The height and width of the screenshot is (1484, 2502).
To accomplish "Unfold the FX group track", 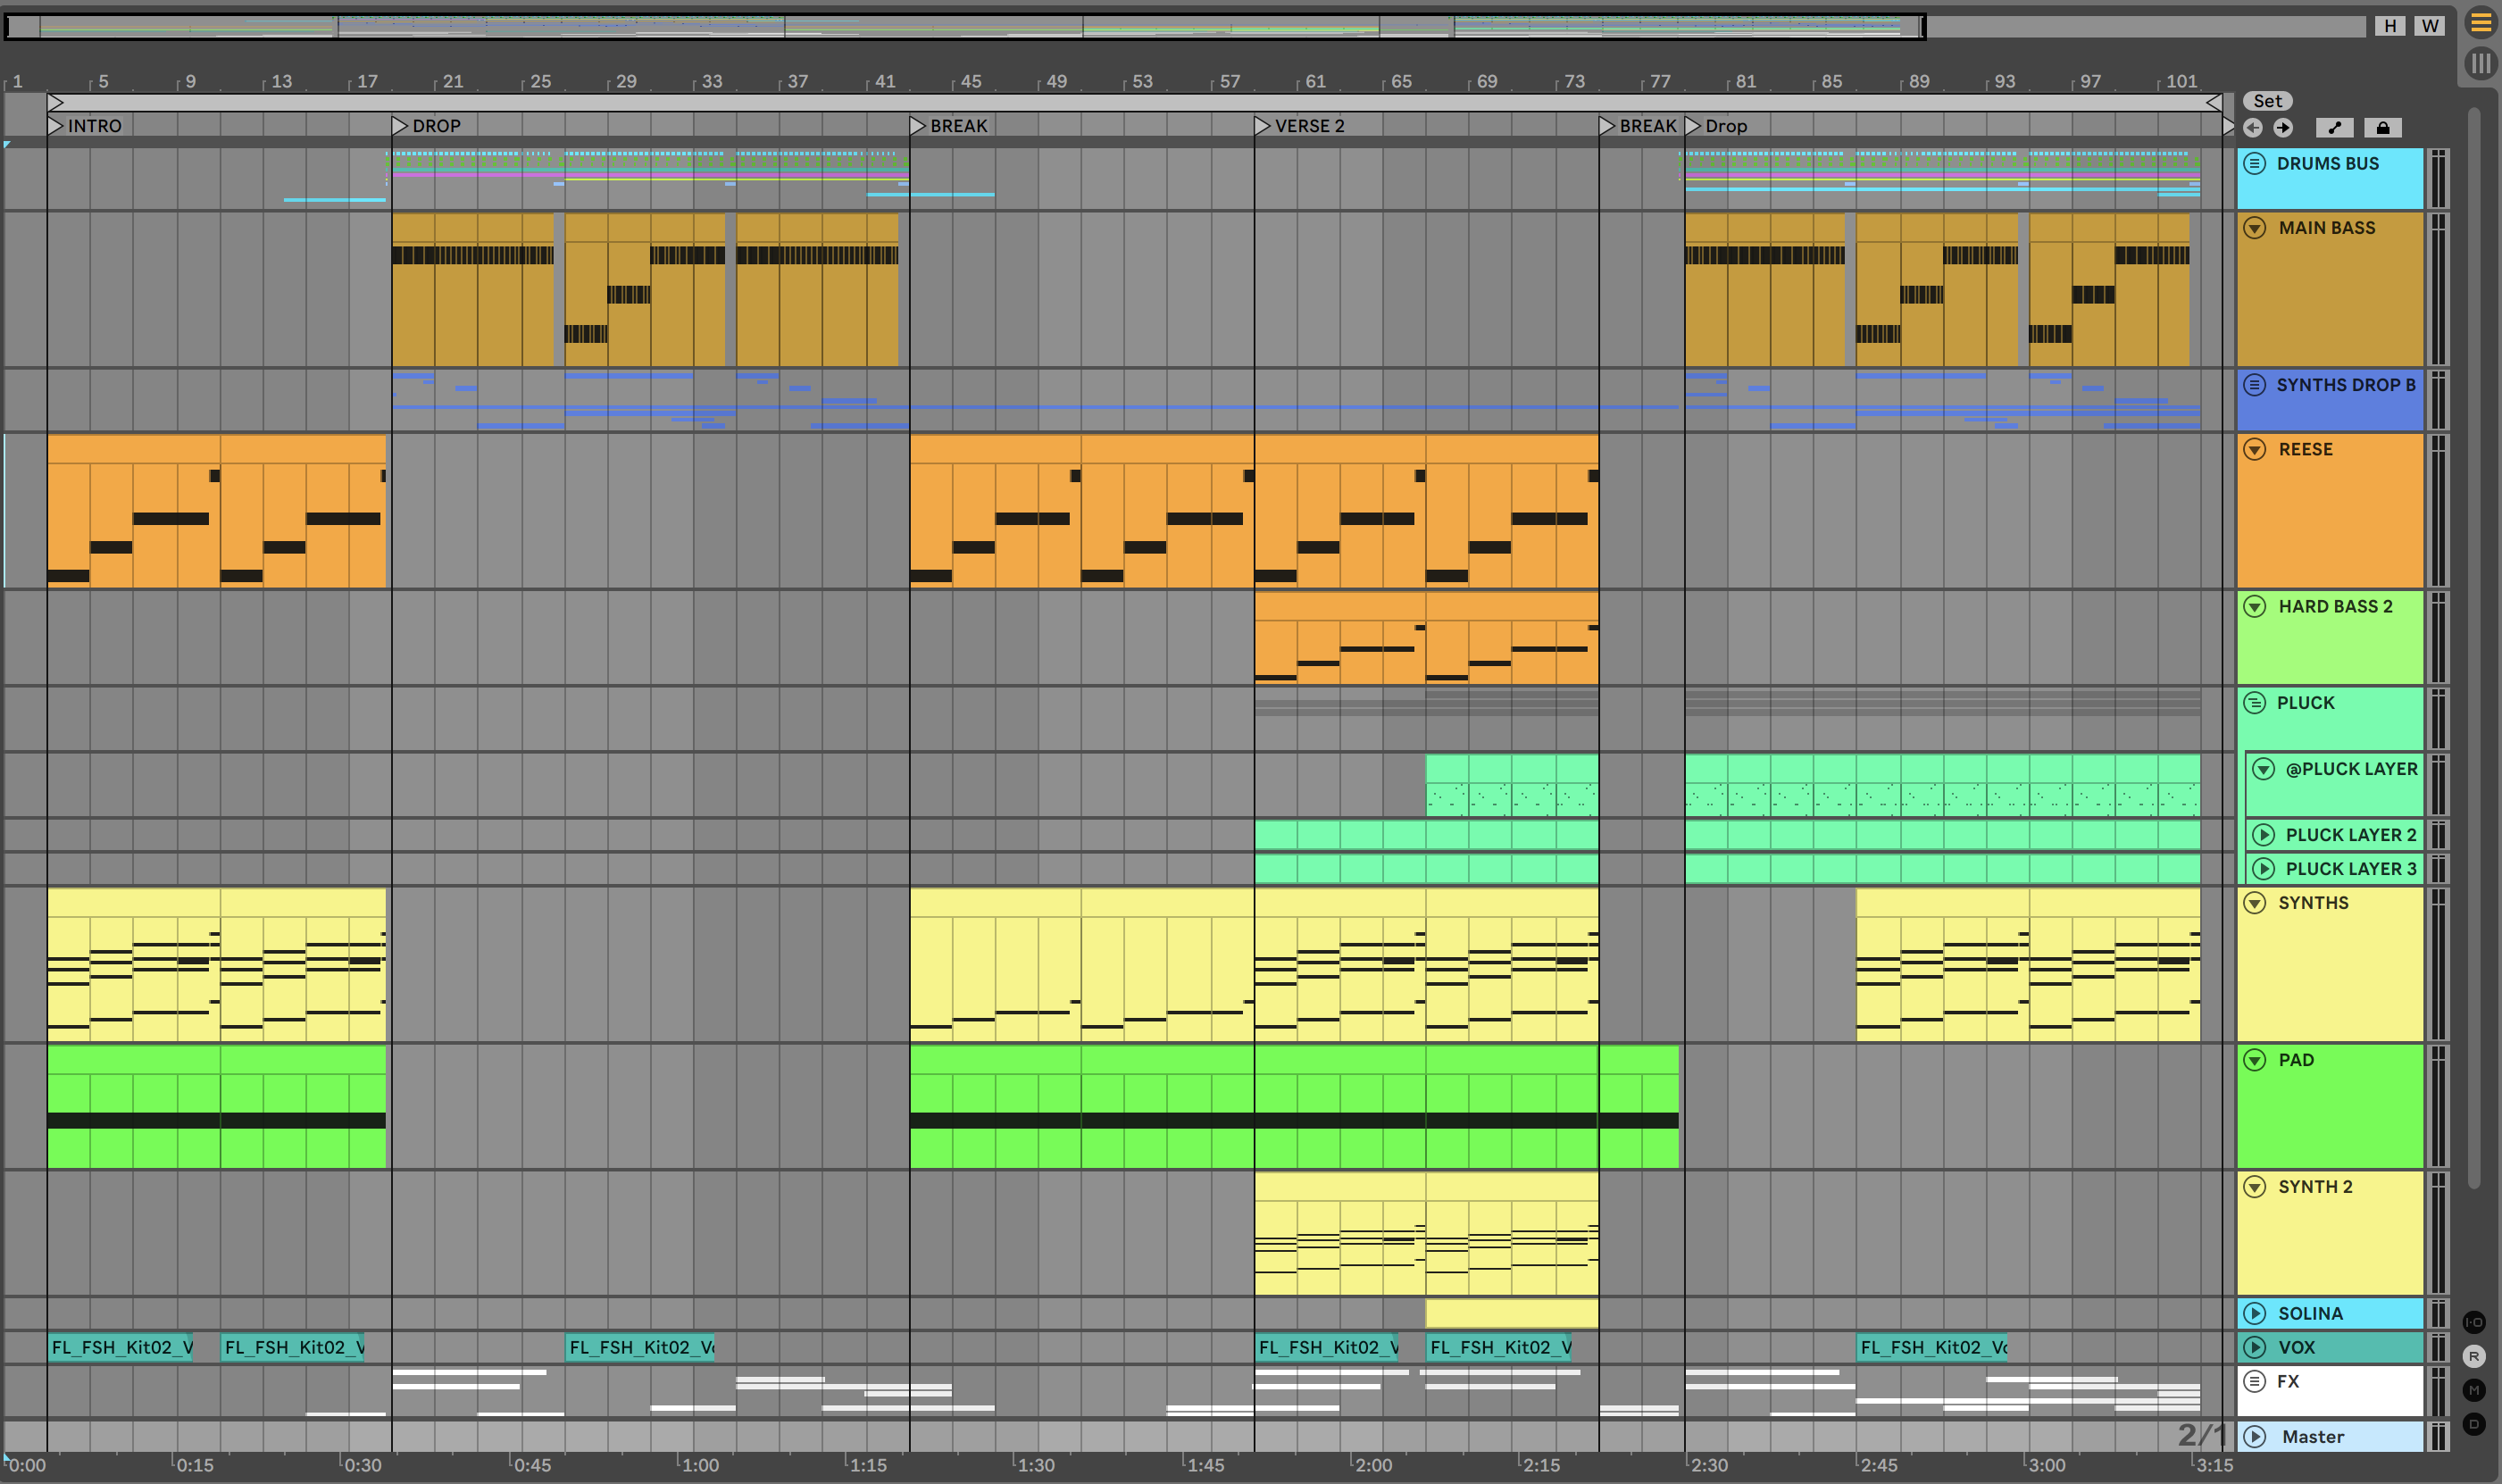I will (2254, 1381).
